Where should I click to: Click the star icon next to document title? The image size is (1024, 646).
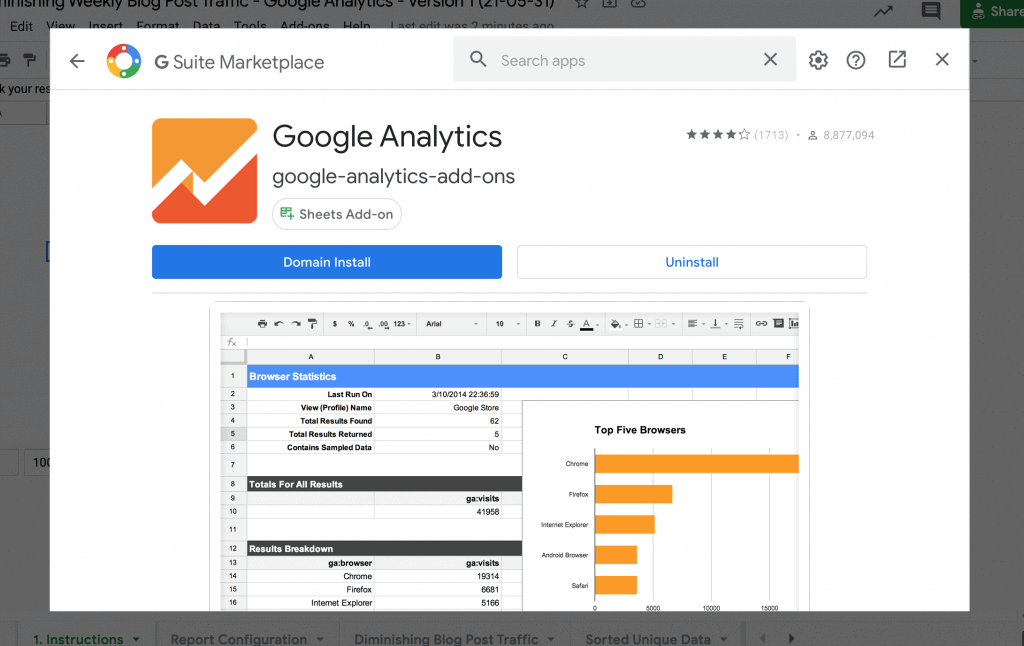(581, 3)
